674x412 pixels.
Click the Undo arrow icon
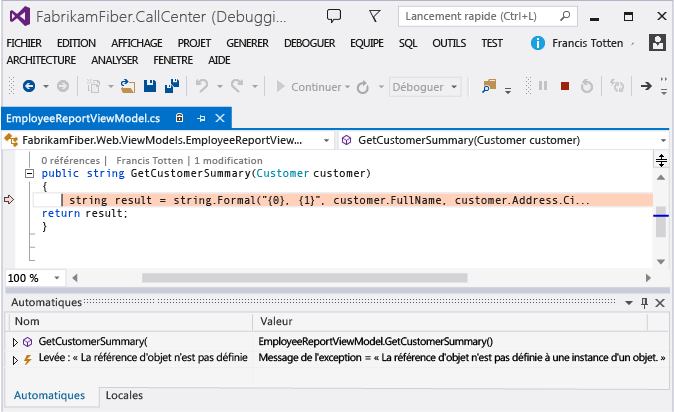click(202, 86)
